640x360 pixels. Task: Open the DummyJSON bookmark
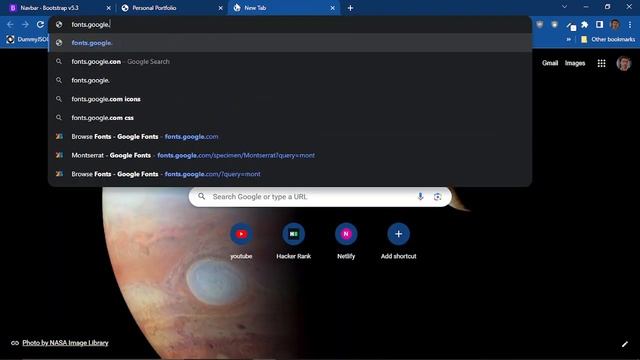click(27, 39)
